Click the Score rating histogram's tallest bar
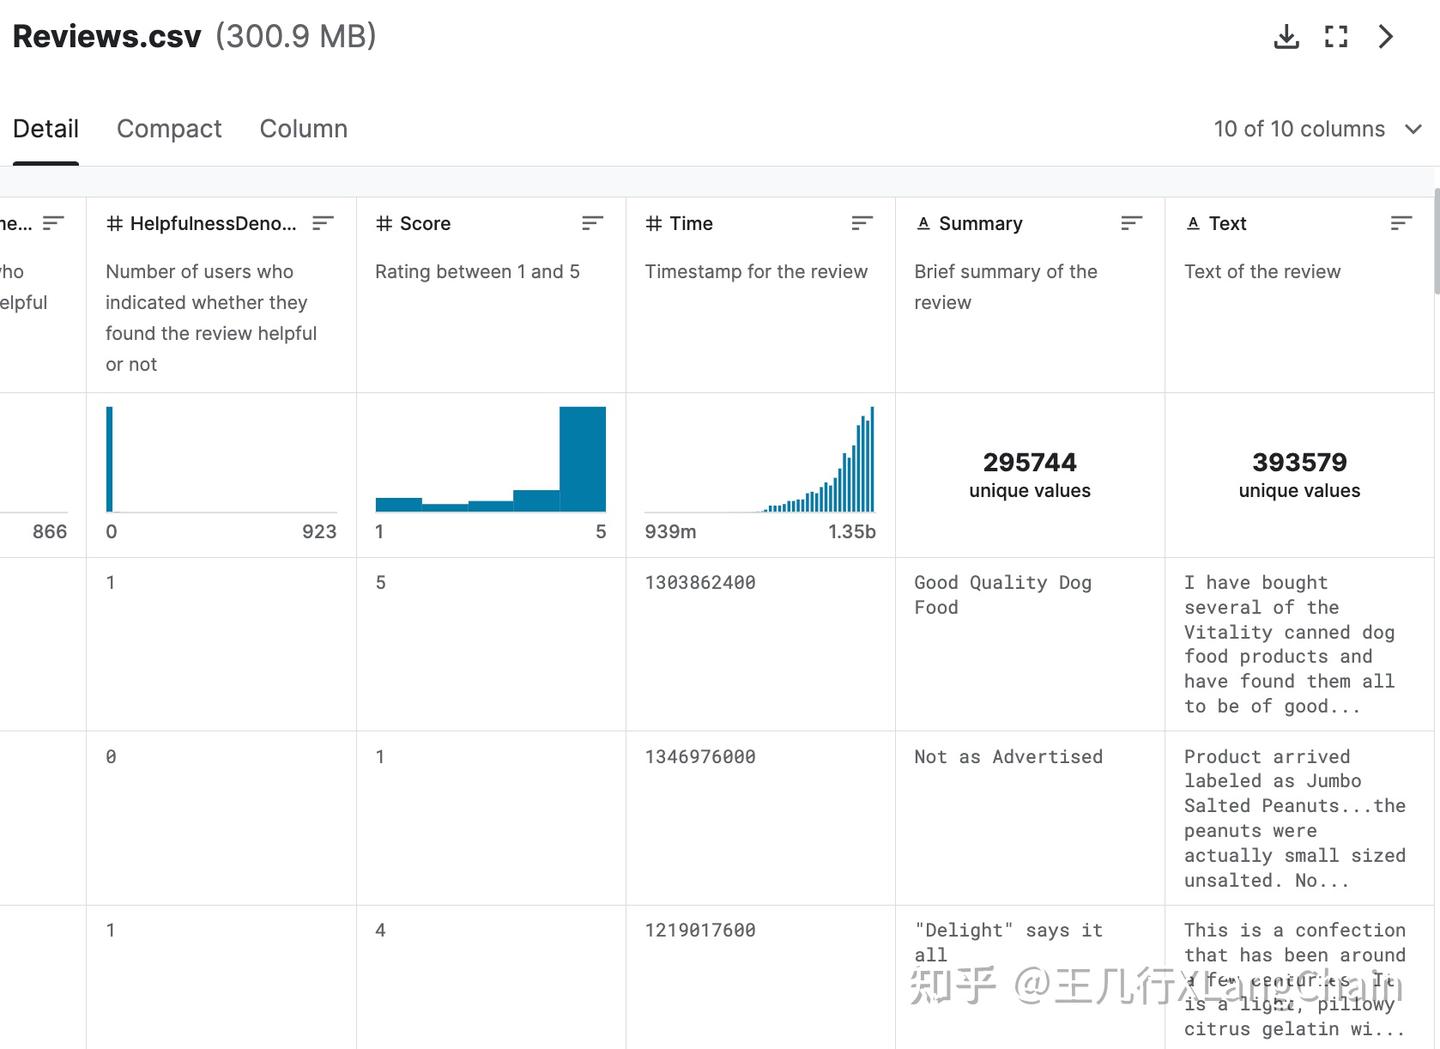 582,459
